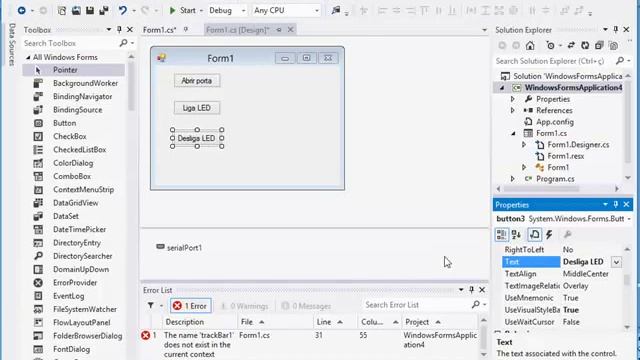The image size is (640, 360).
Task: Close the Form1.cs [Design] tab
Action: pos(291,29)
